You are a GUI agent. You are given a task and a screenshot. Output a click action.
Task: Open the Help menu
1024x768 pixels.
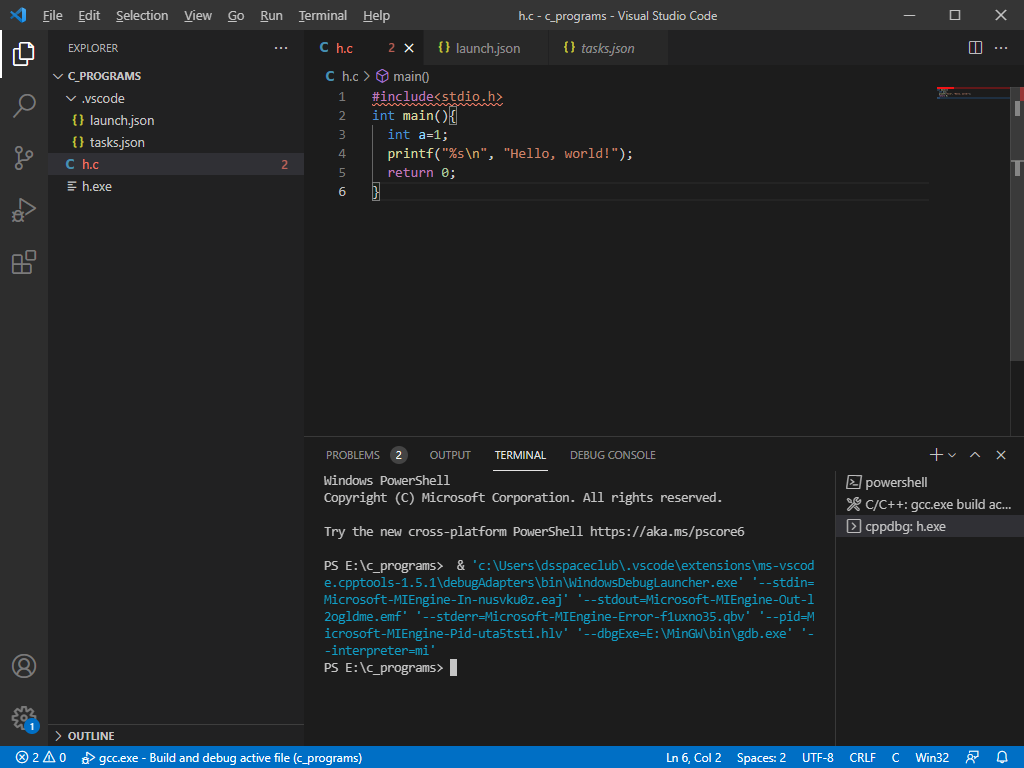click(376, 15)
